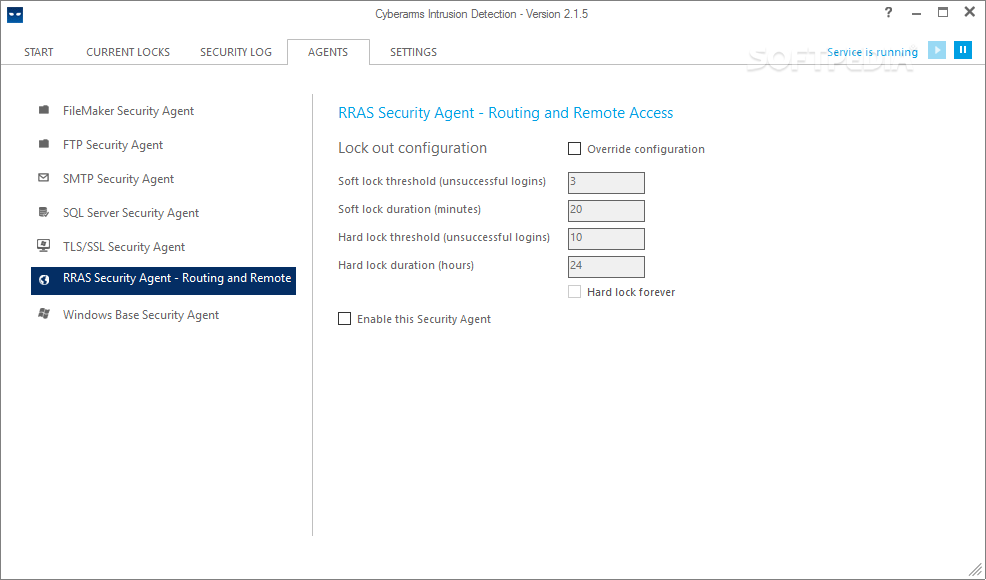
Task: Select the AGENTS tab
Action: [x=328, y=52]
